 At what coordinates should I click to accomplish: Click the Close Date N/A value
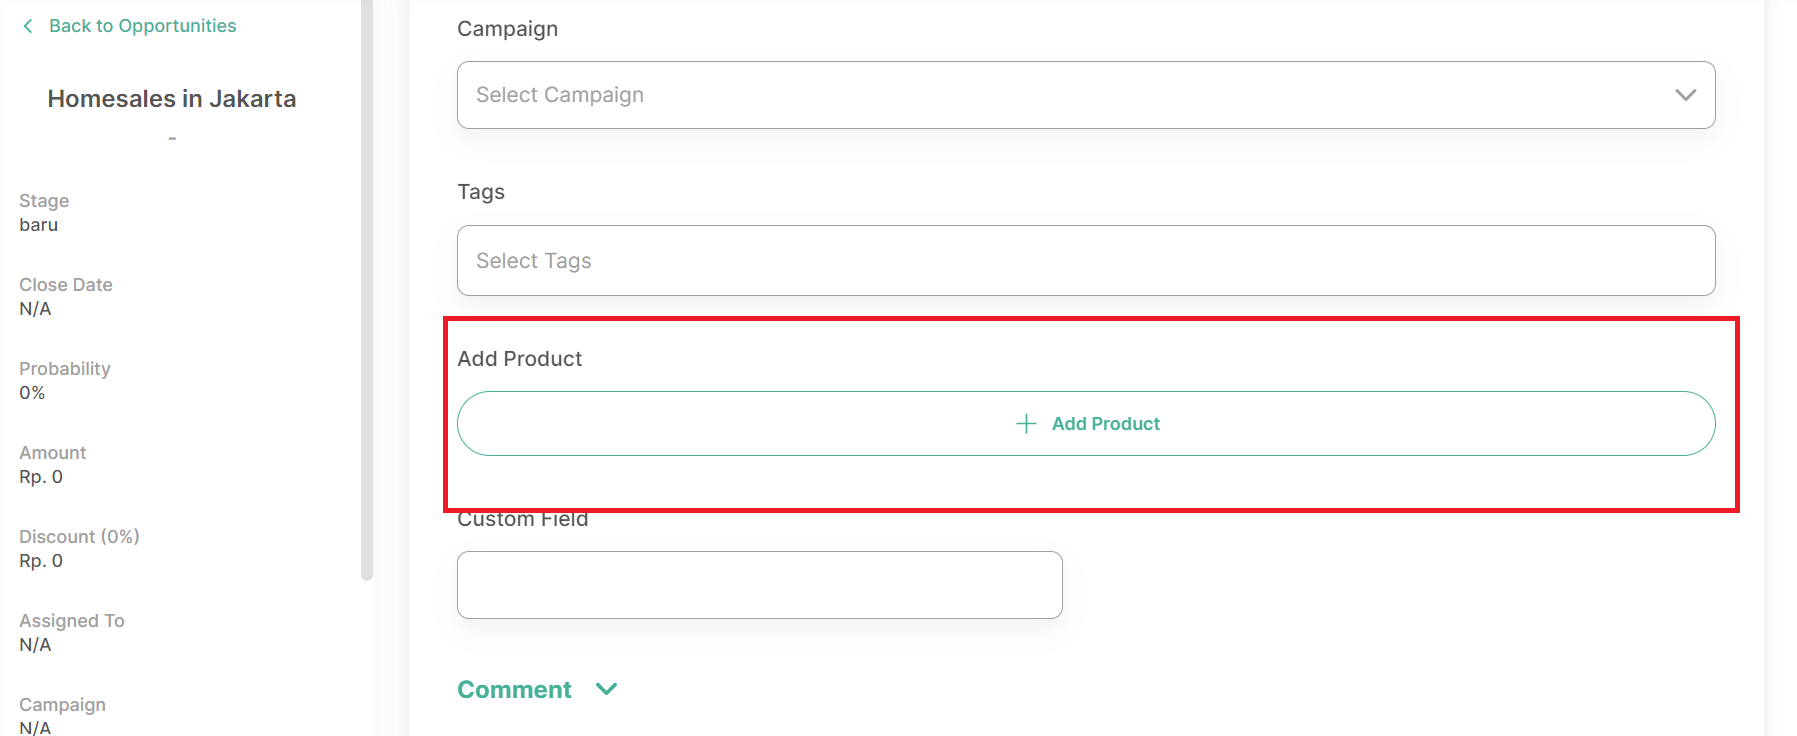(x=35, y=309)
